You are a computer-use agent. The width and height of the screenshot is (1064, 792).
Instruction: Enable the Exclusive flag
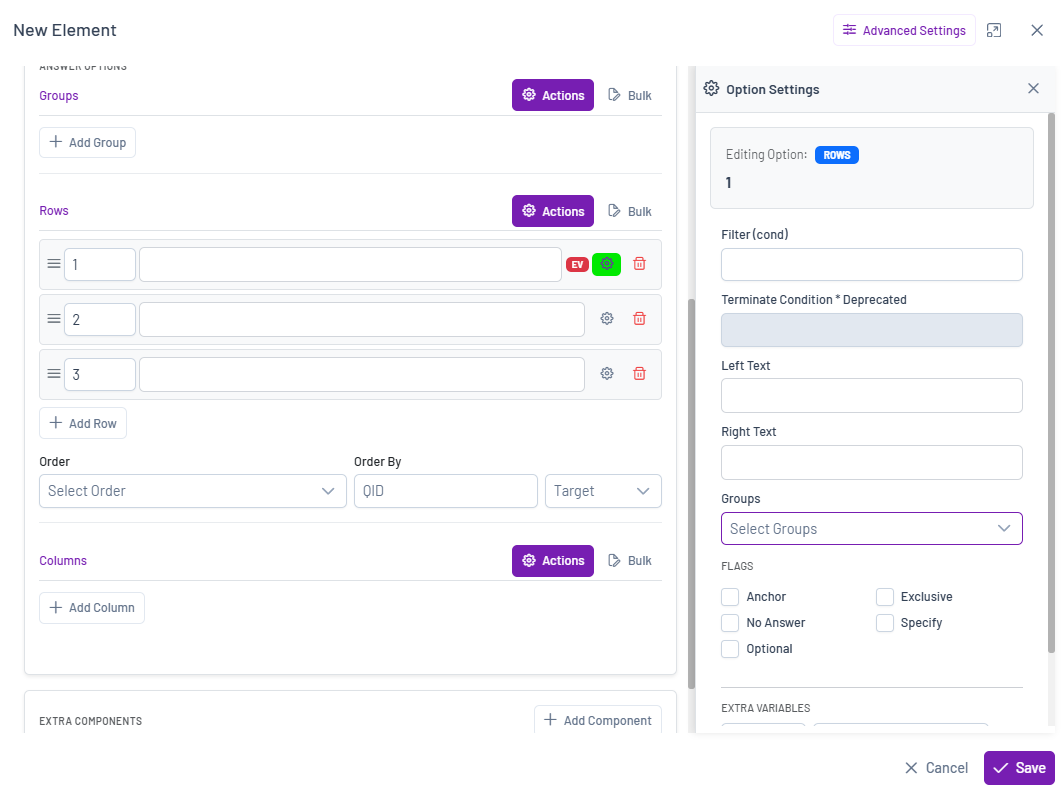tap(885, 597)
